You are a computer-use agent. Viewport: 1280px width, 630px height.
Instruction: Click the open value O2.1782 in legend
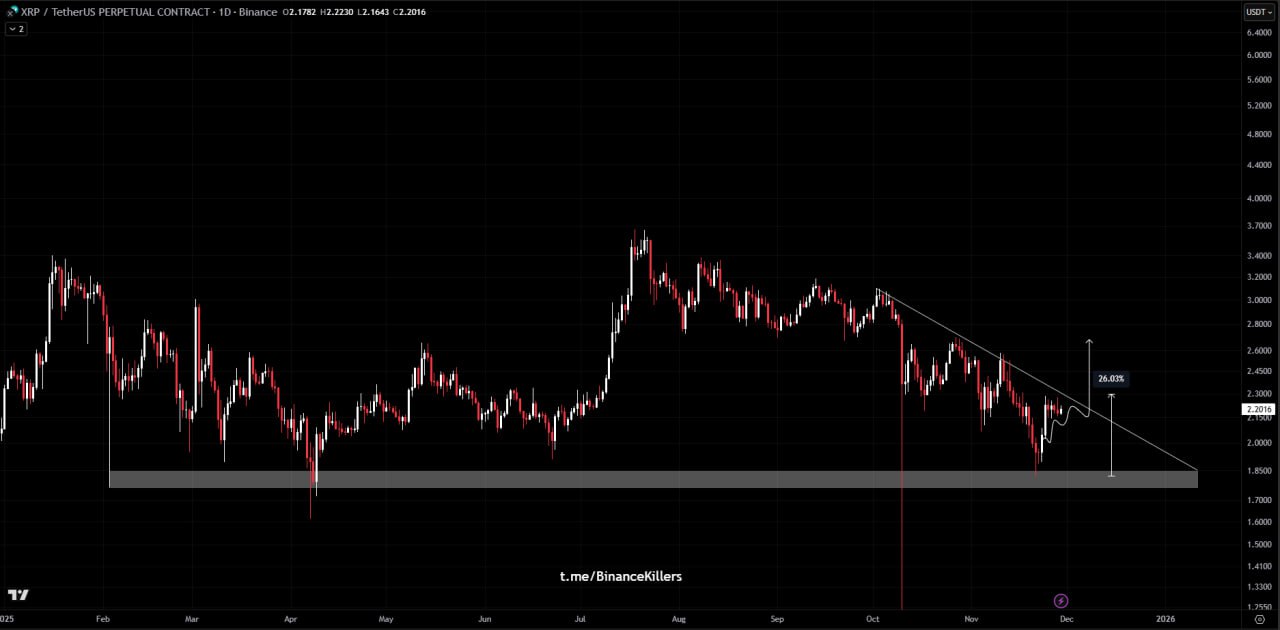[x=300, y=11]
